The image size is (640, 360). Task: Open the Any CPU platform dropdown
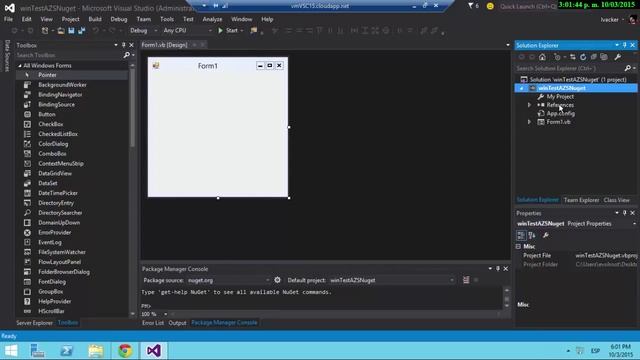187,31
